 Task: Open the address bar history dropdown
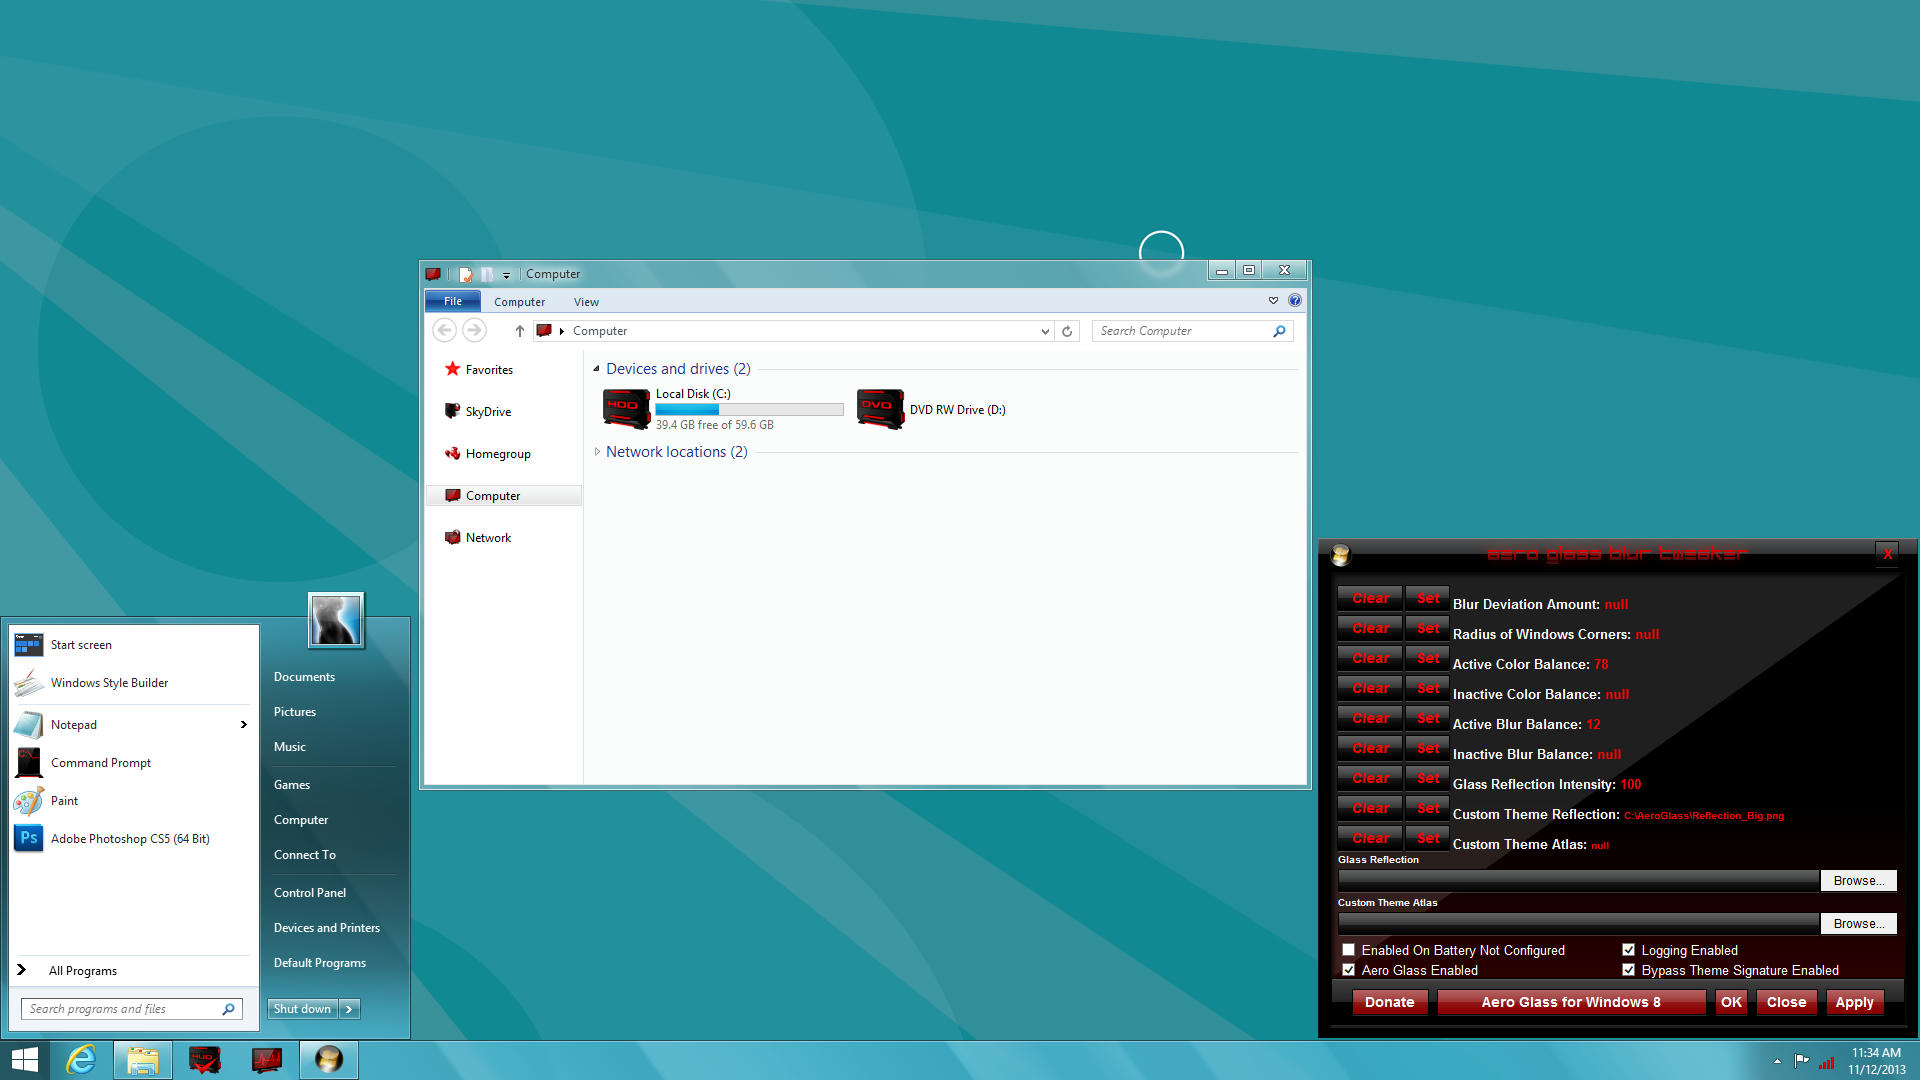[1045, 331]
